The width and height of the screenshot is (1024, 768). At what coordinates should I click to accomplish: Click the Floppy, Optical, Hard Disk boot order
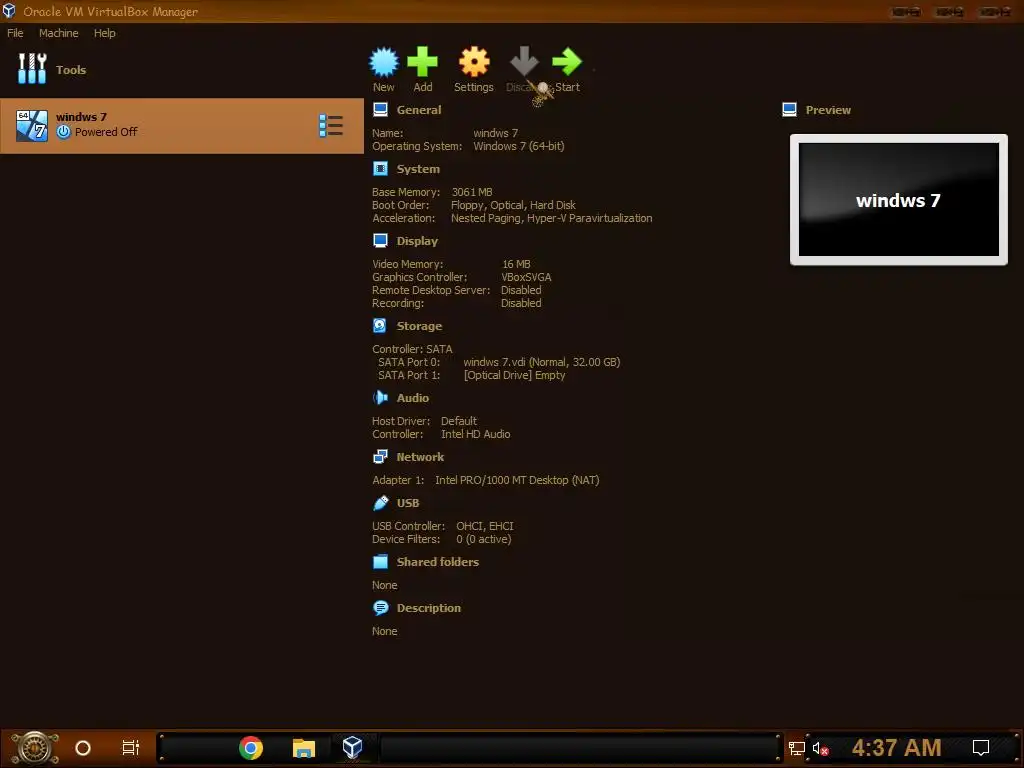tap(513, 205)
